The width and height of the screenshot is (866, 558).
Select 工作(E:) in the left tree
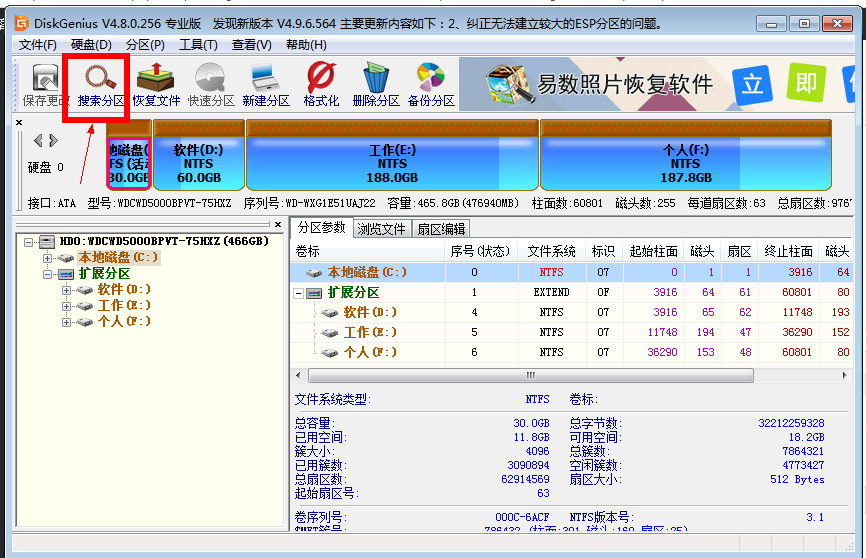(124, 306)
